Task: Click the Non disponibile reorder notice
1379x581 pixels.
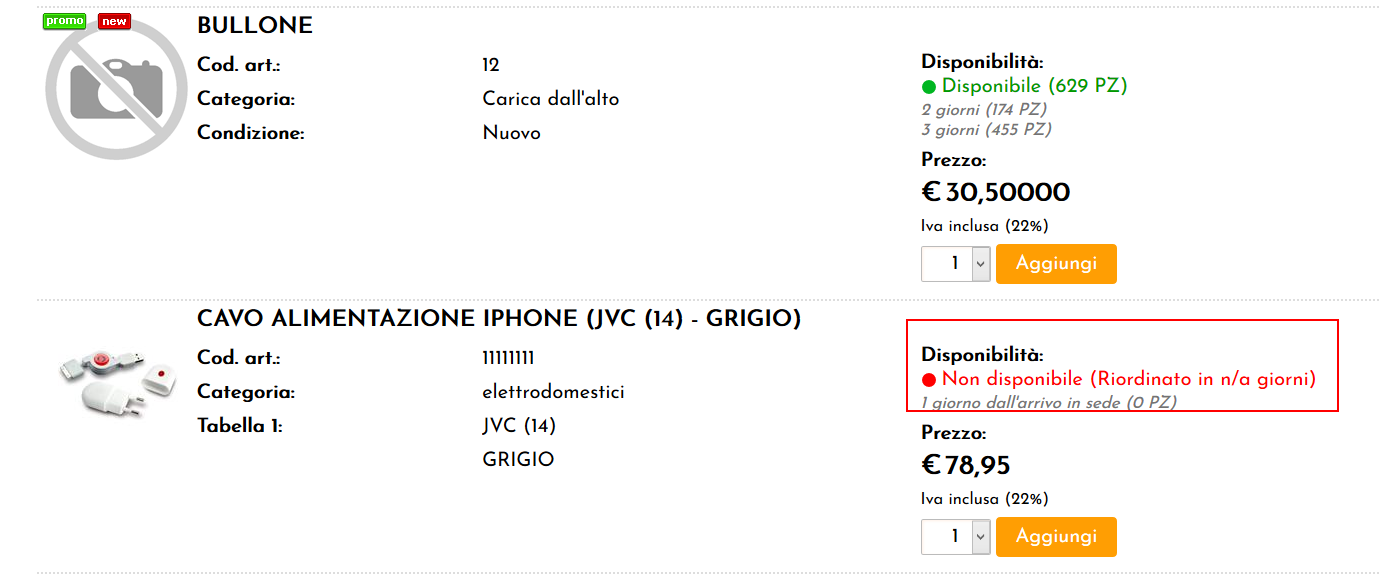Action: point(1129,379)
